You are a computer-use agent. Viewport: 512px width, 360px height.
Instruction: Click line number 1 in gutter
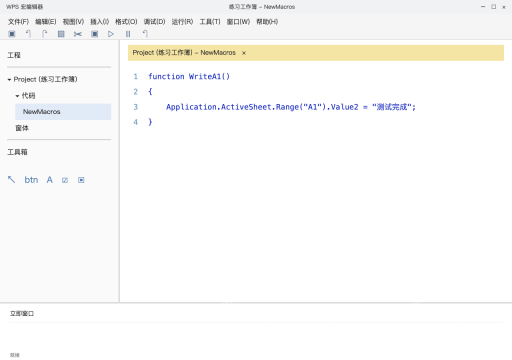click(136, 77)
